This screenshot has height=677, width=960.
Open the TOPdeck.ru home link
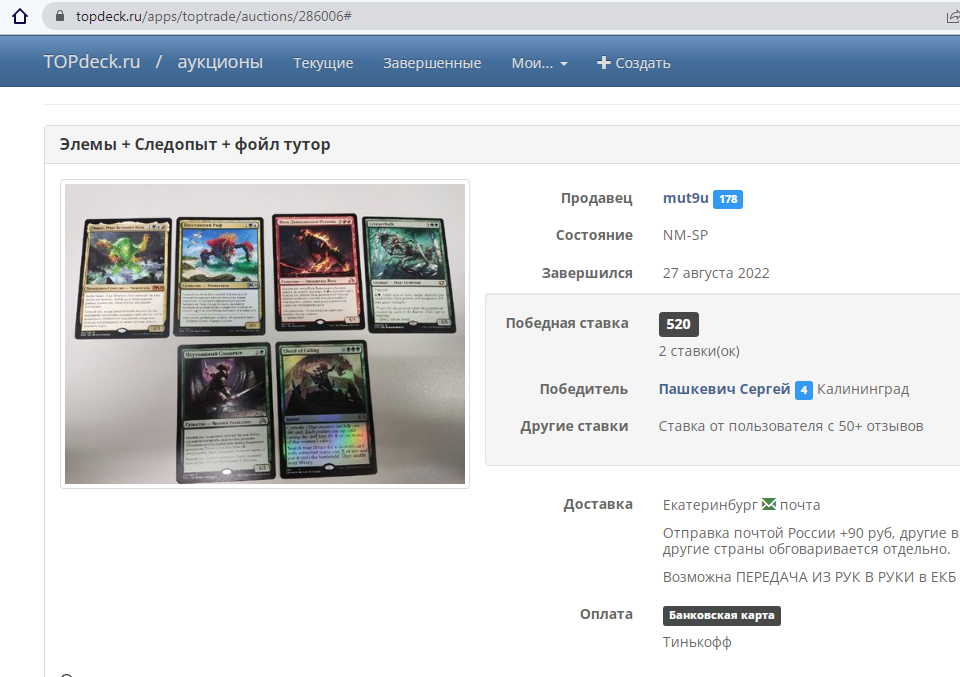[91, 62]
